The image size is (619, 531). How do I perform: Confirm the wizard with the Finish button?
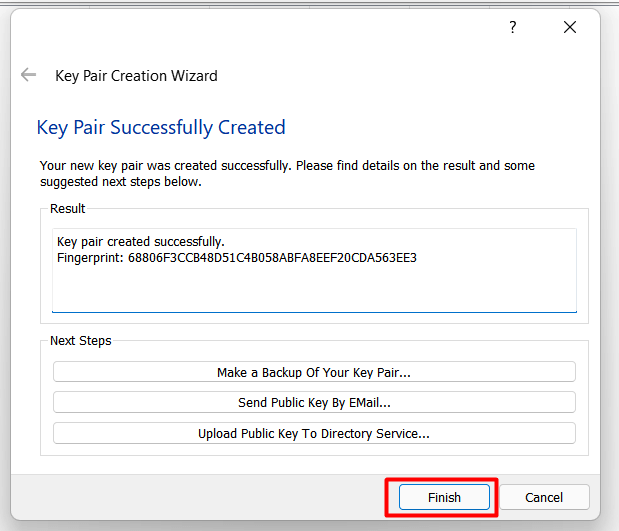[444, 497]
